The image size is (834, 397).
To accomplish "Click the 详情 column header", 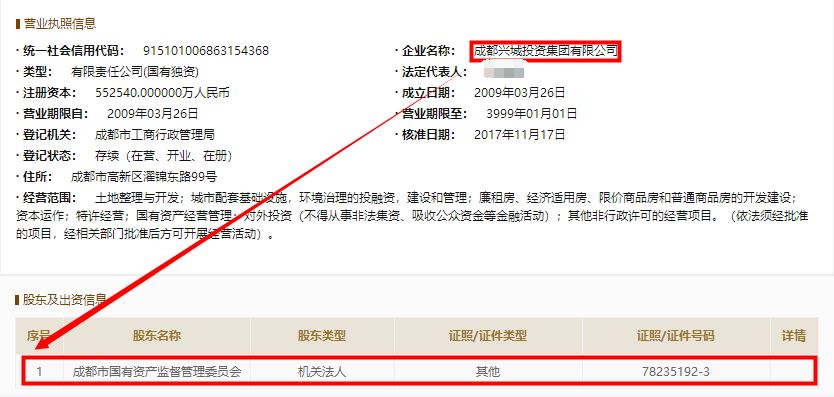I will (794, 336).
